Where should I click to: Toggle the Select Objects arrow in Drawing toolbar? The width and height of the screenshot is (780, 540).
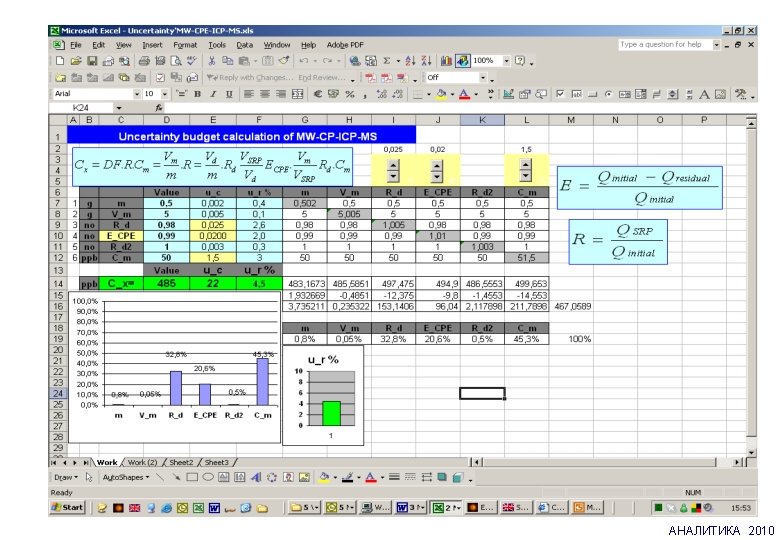pyautogui.click(x=89, y=477)
